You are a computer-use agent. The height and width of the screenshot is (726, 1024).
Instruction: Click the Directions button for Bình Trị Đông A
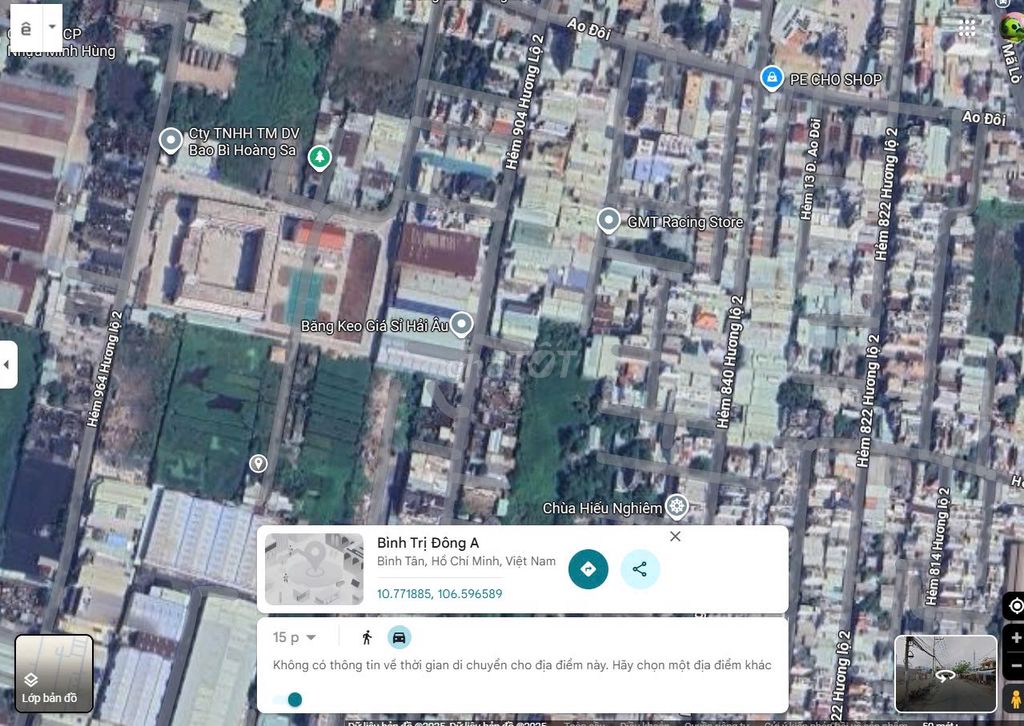pyautogui.click(x=588, y=569)
